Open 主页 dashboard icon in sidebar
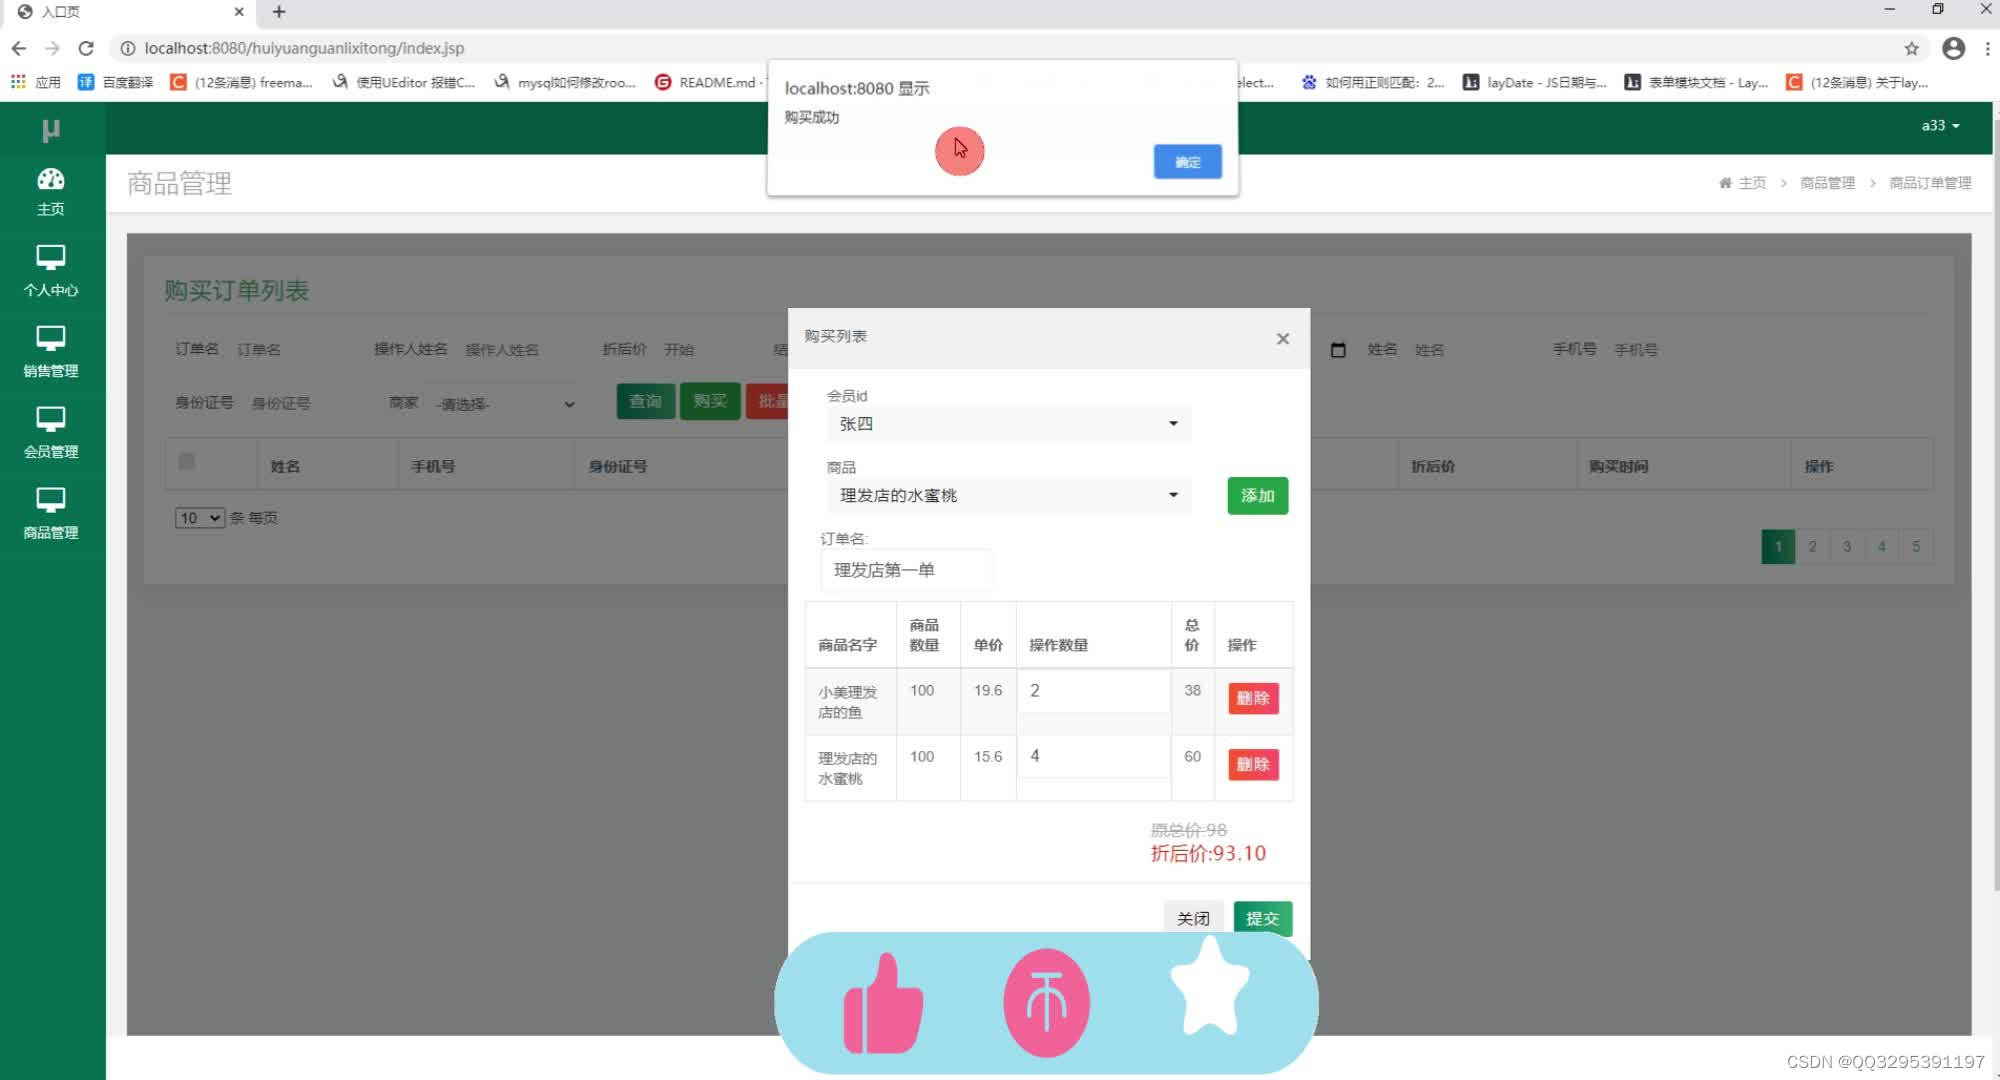This screenshot has width=2000, height=1080. click(x=51, y=192)
